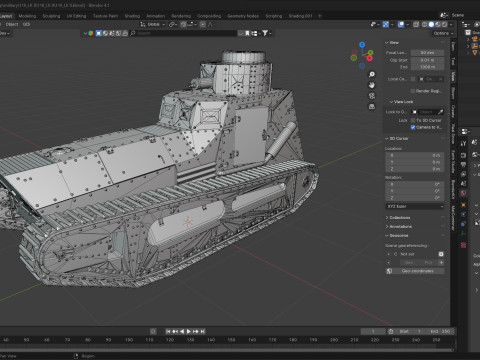
Task: Toggle the blue Show Gizmo button
Action: (x=386, y=24)
